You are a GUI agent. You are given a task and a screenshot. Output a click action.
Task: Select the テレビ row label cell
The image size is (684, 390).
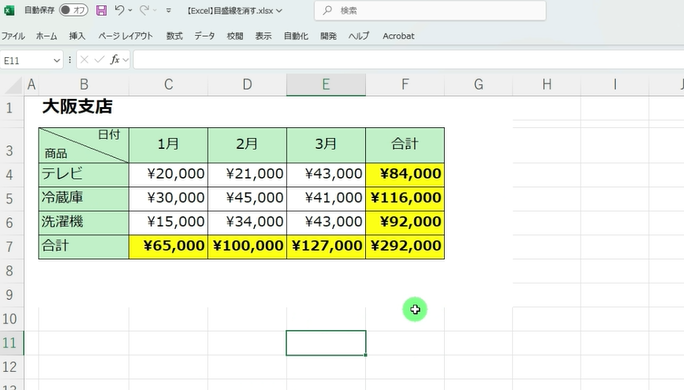[x=84, y=175]
